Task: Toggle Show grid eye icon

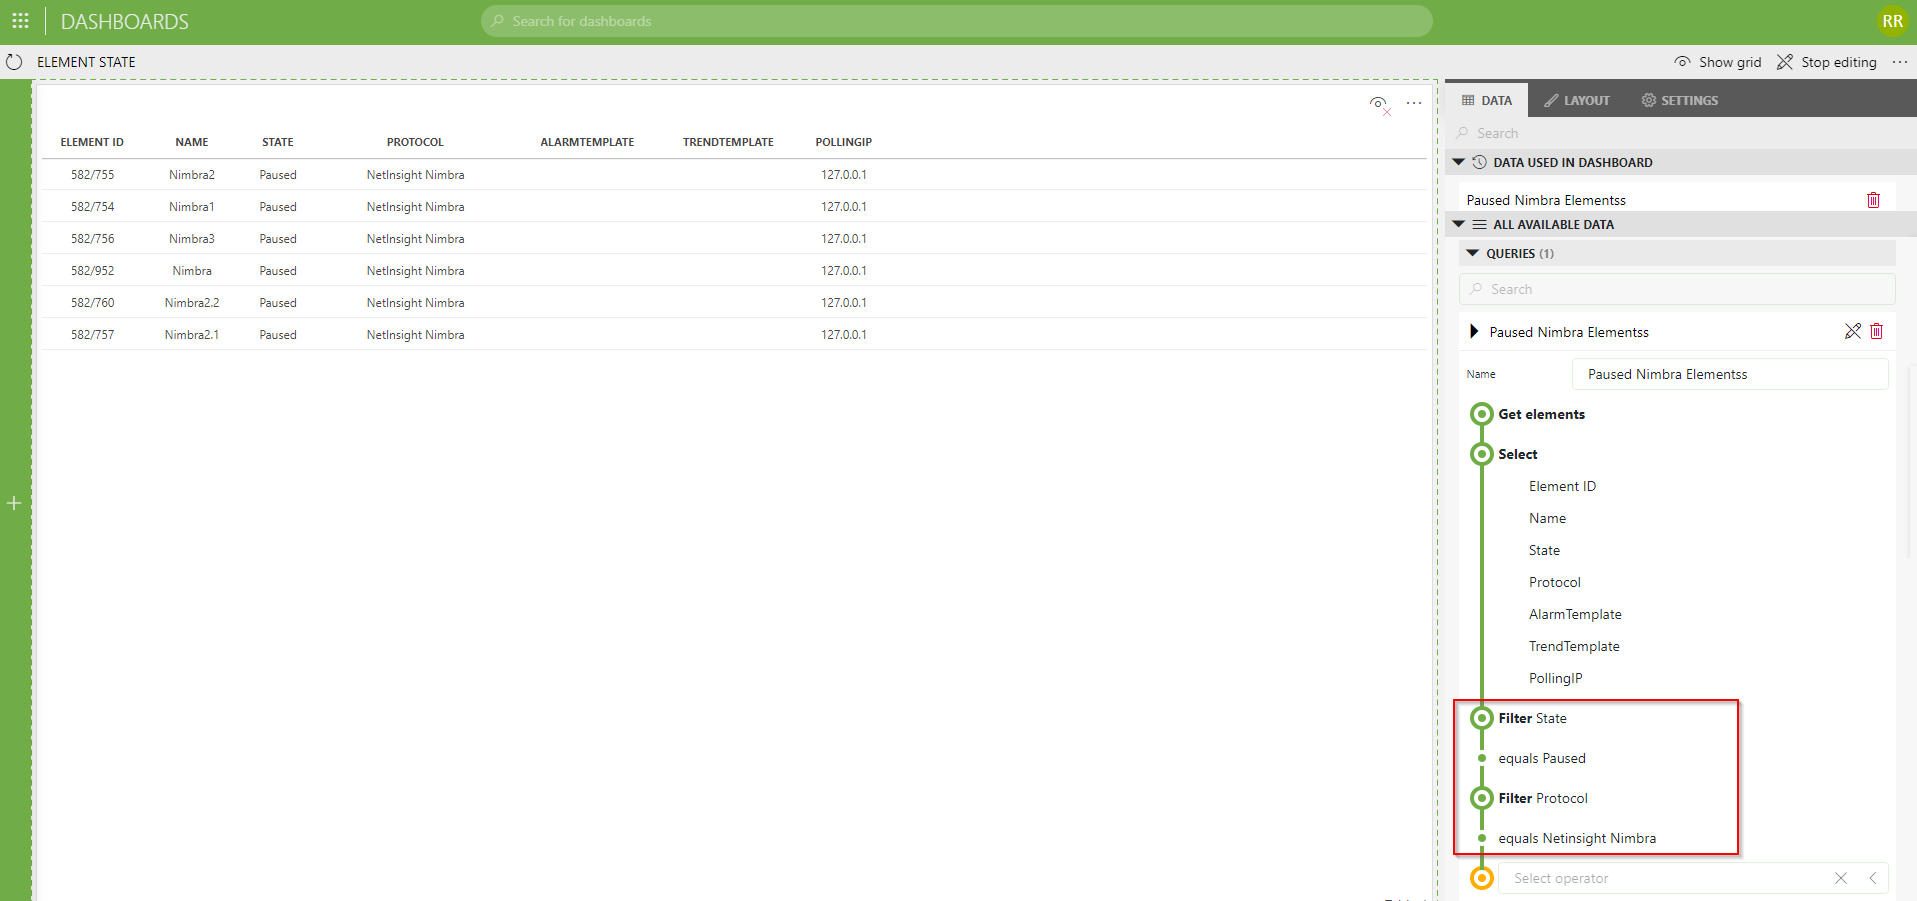Action: (1683, 62)
